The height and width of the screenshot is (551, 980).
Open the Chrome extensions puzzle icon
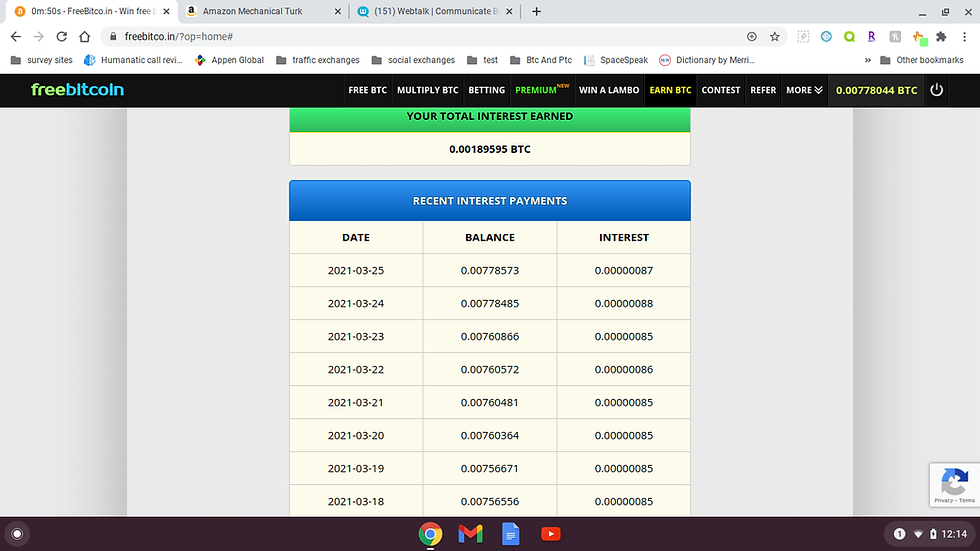[941, 37]
